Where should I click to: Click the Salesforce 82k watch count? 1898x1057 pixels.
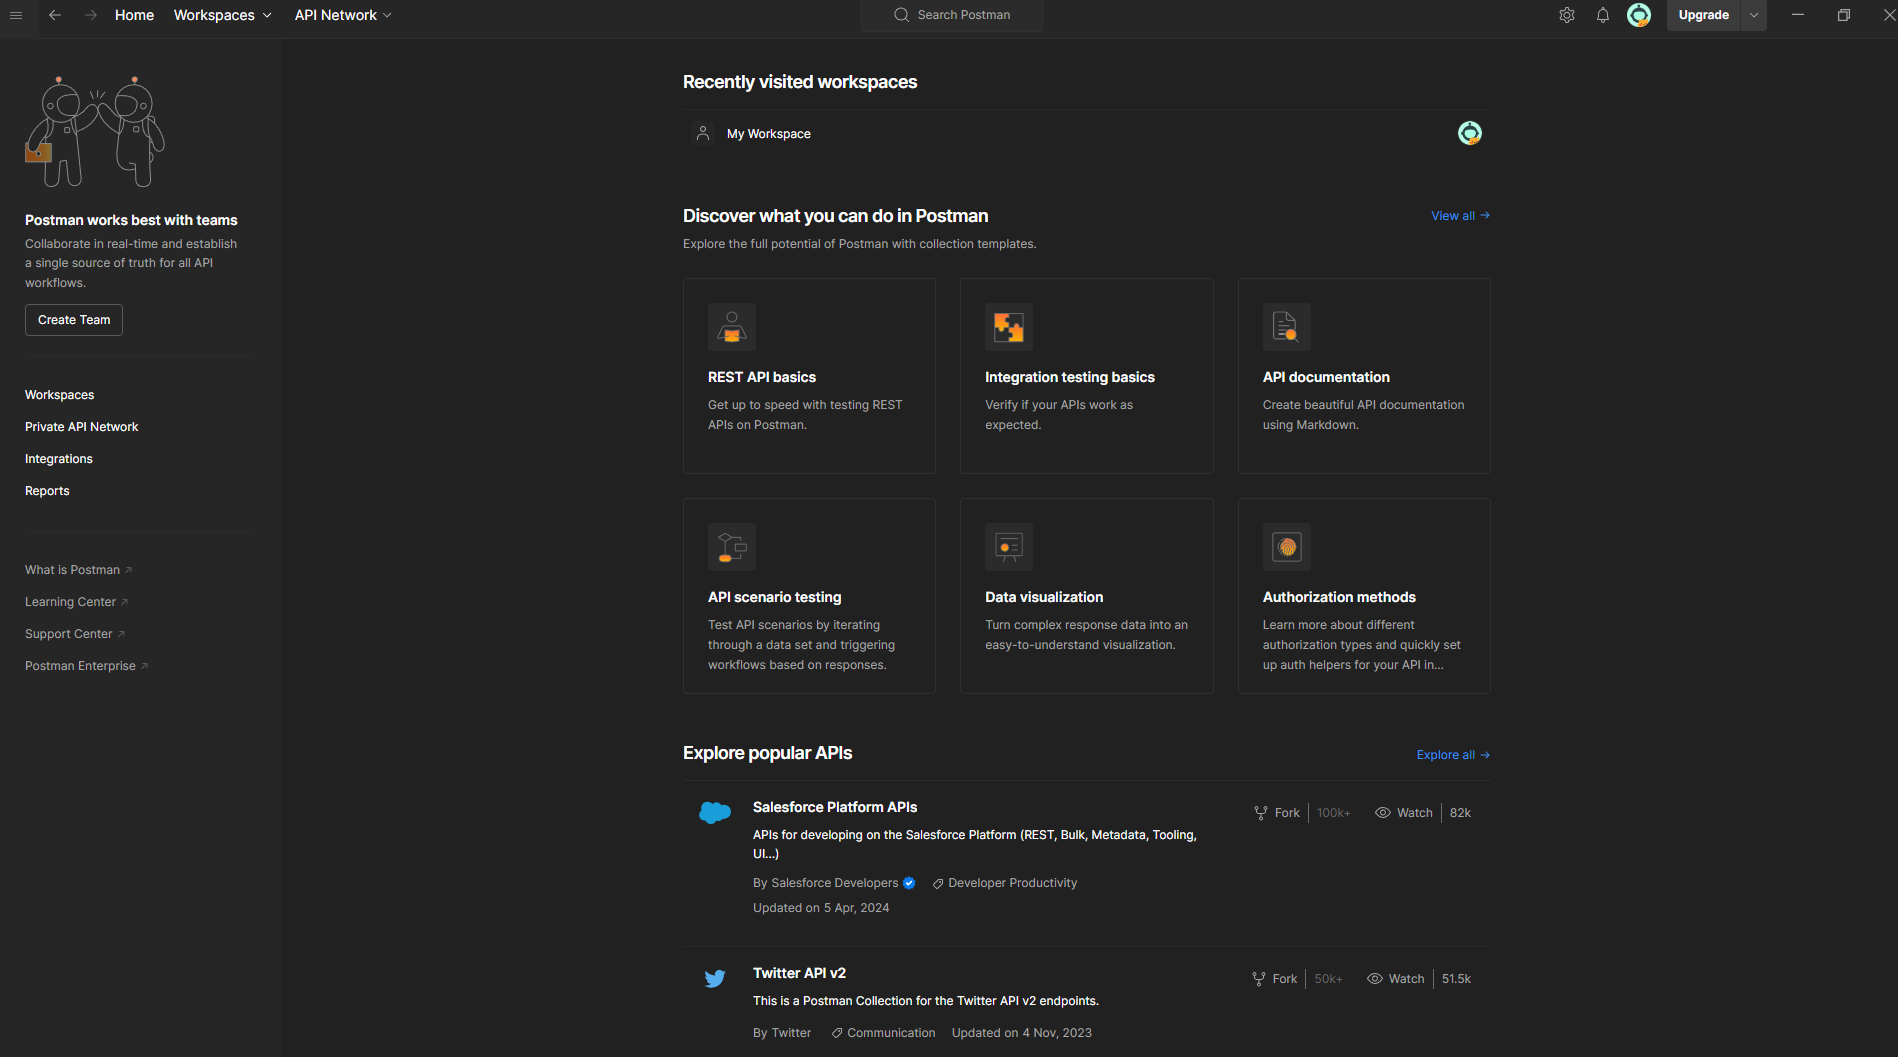click(1460, 813)
